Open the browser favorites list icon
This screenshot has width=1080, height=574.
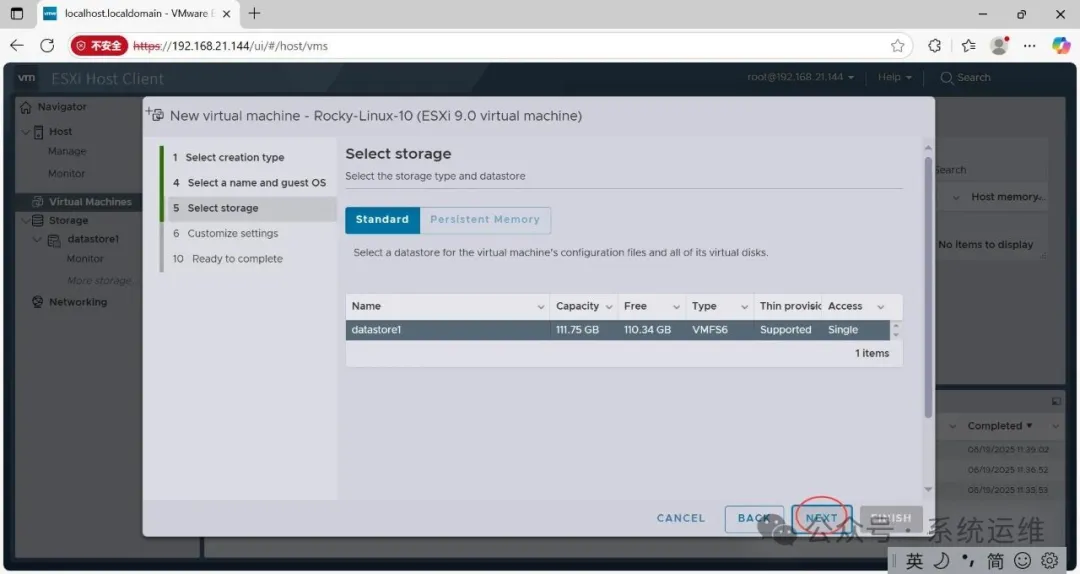click(x=968, y=45)
